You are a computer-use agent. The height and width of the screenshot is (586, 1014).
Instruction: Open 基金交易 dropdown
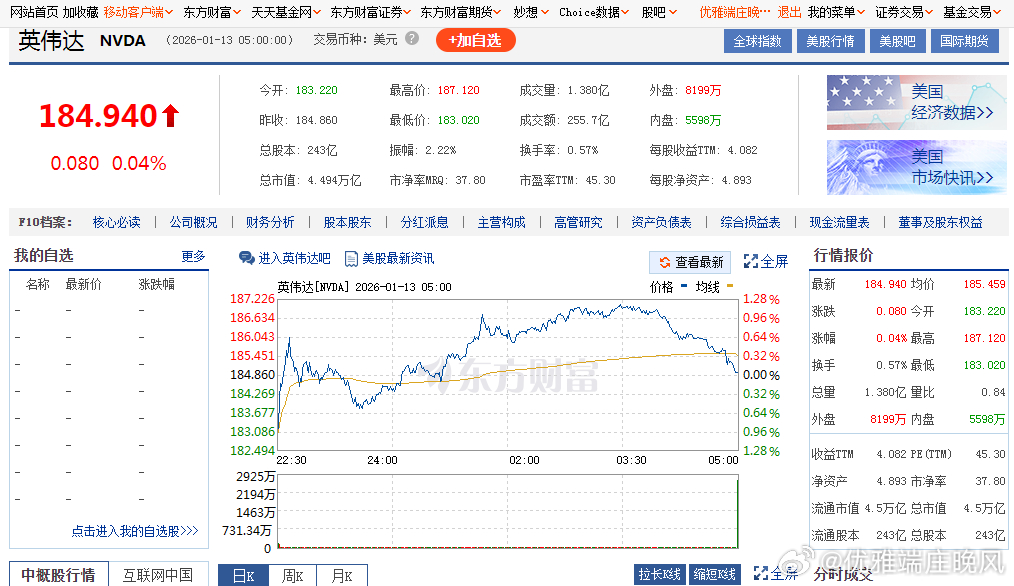(x=972, y=12)
